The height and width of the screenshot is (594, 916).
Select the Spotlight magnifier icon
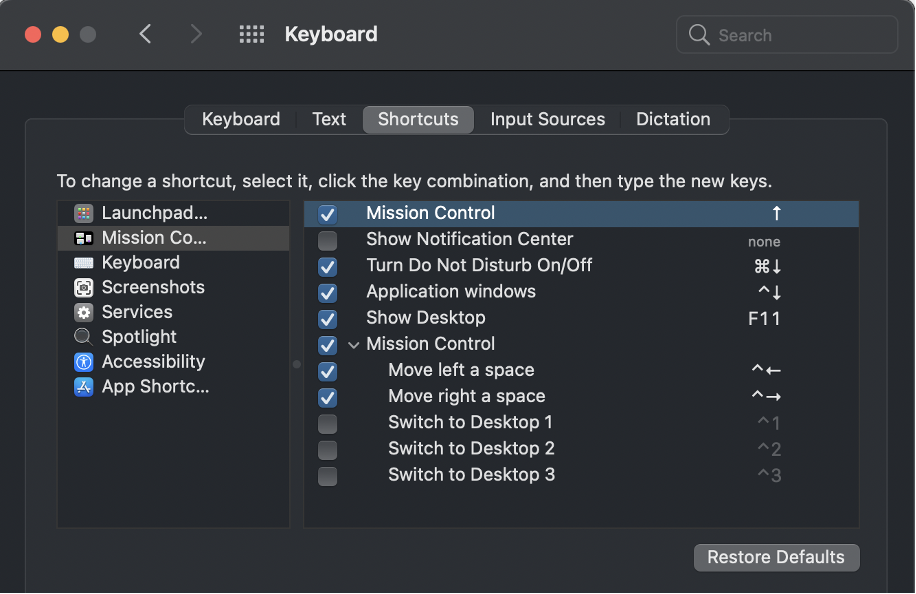pyautogui.click(x=84, y=337)
